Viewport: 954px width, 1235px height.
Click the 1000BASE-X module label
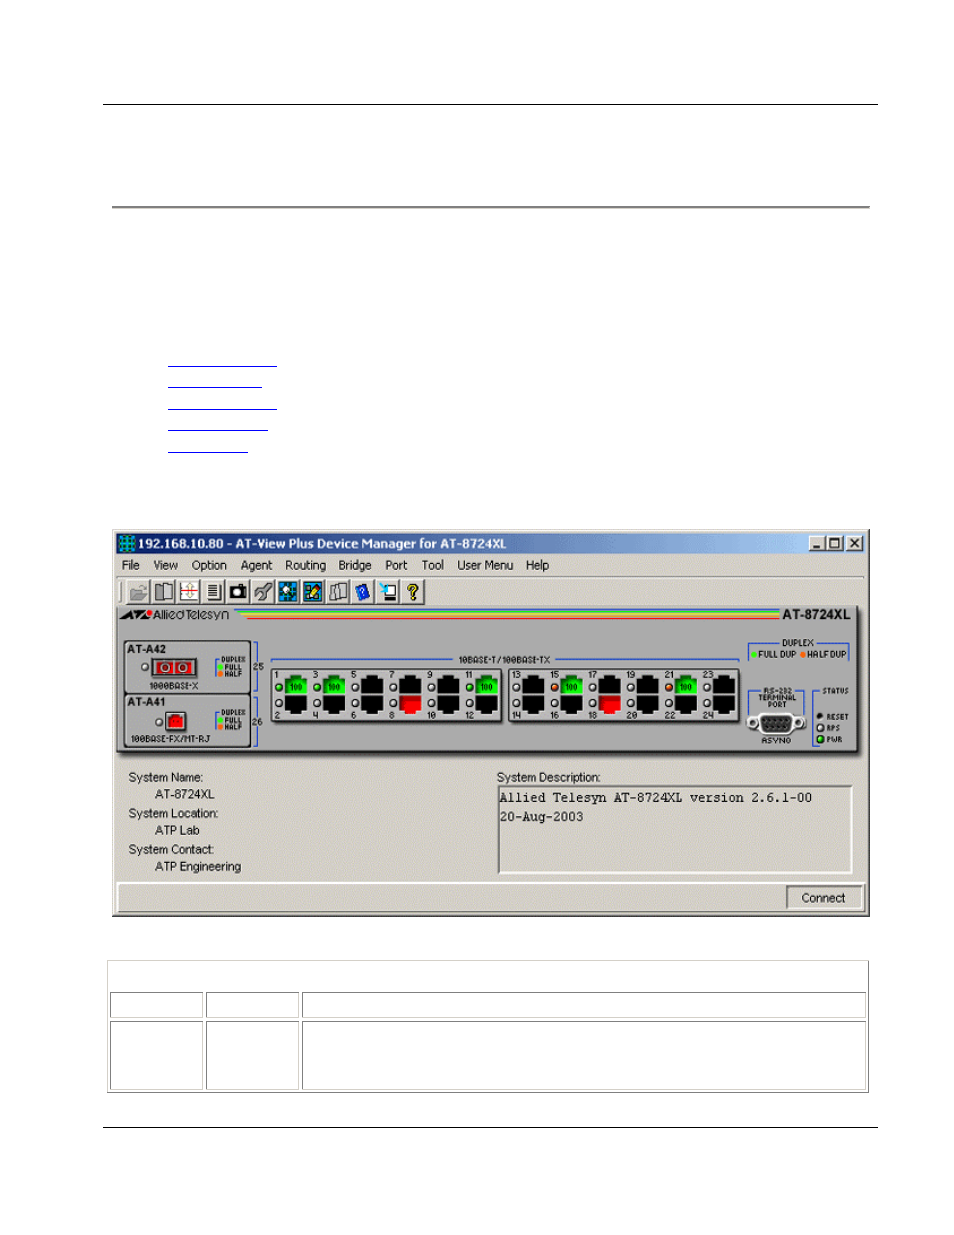coord(174,686)
